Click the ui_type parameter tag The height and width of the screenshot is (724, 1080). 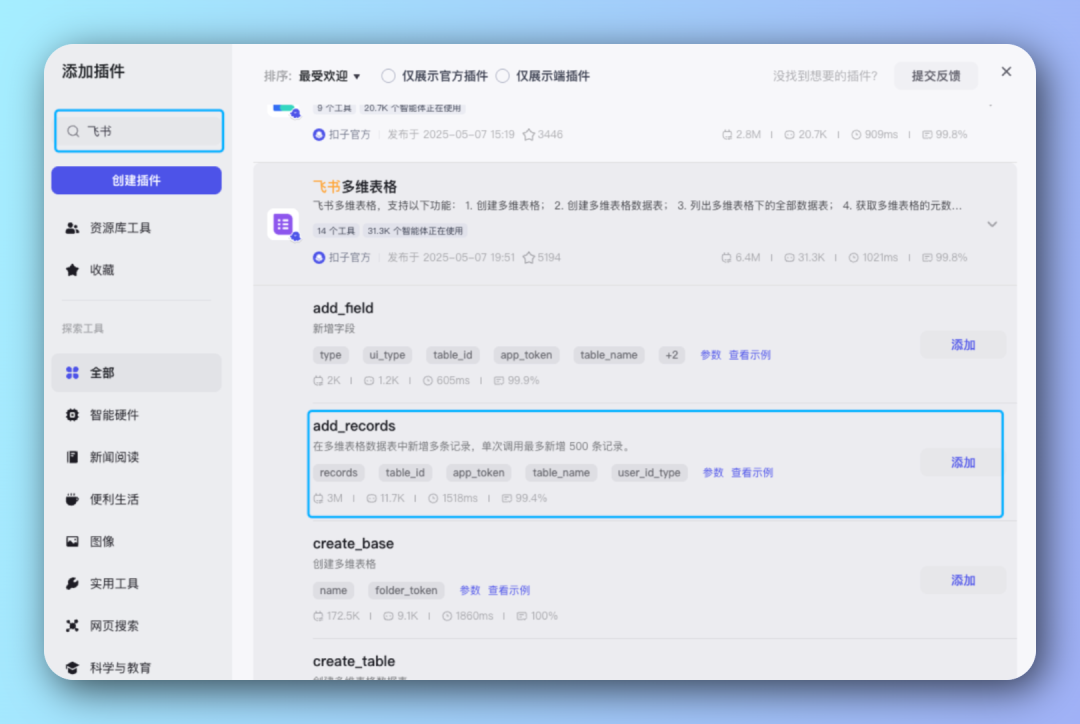click(387, 355)
